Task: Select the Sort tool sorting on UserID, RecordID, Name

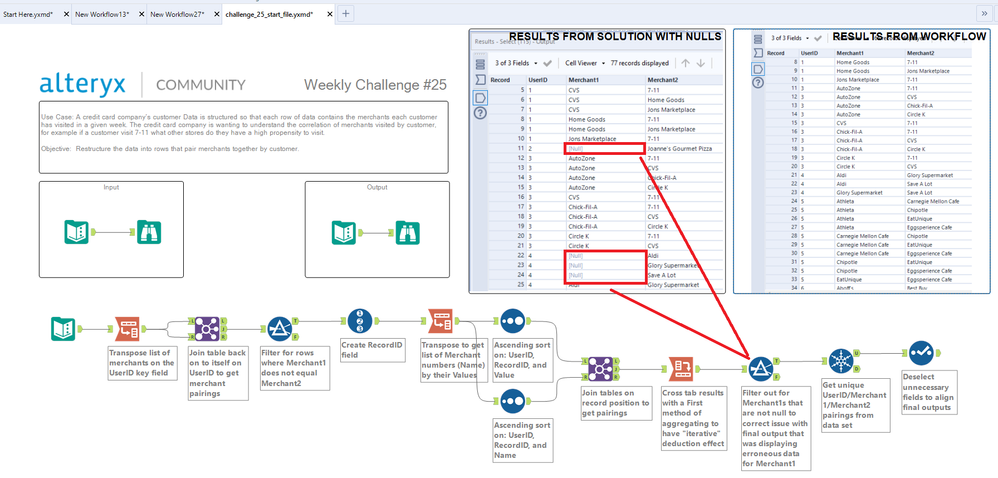Action: tap(512, 401)
